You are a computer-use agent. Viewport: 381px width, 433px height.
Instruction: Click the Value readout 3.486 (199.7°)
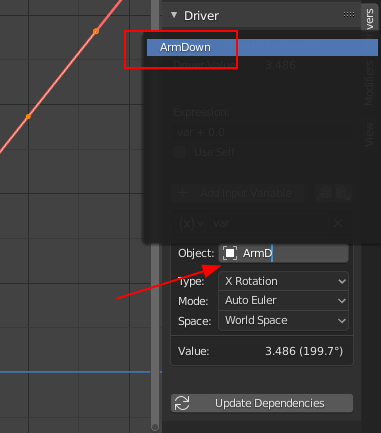pos(304,351)
